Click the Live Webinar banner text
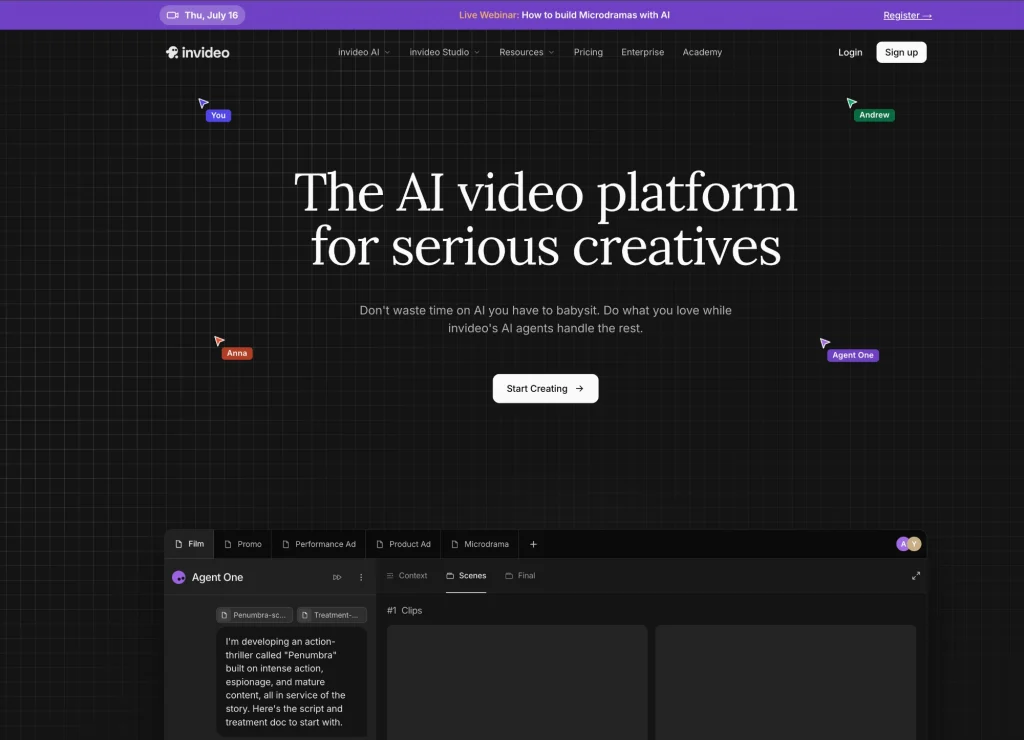Image resolution: width=1024 pixels, height=740 pixels. (x=564, y=15)
